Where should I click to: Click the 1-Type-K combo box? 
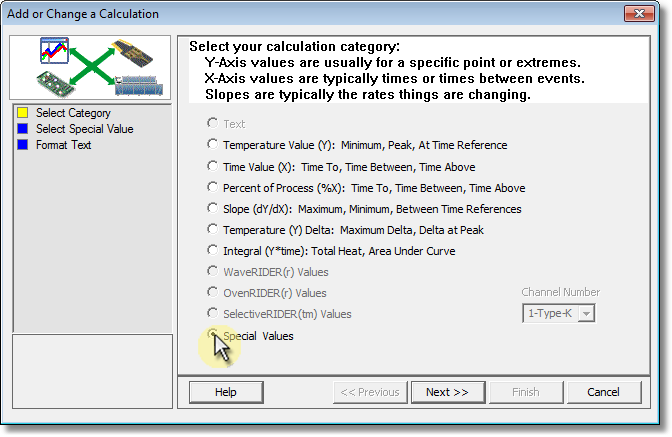click(558, 314)
